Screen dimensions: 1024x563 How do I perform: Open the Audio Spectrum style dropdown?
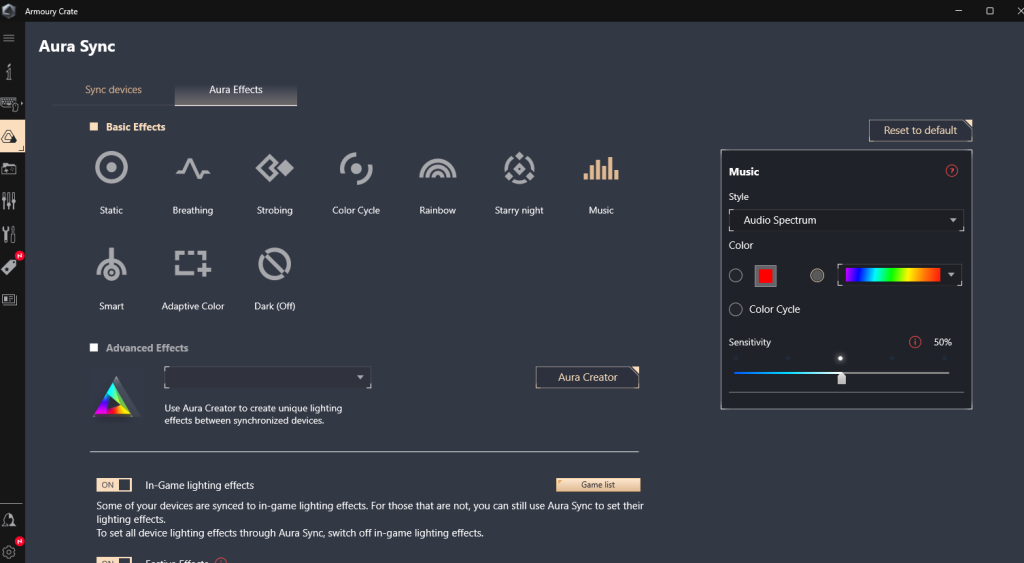pyautogui.click(x=848, y=220)
